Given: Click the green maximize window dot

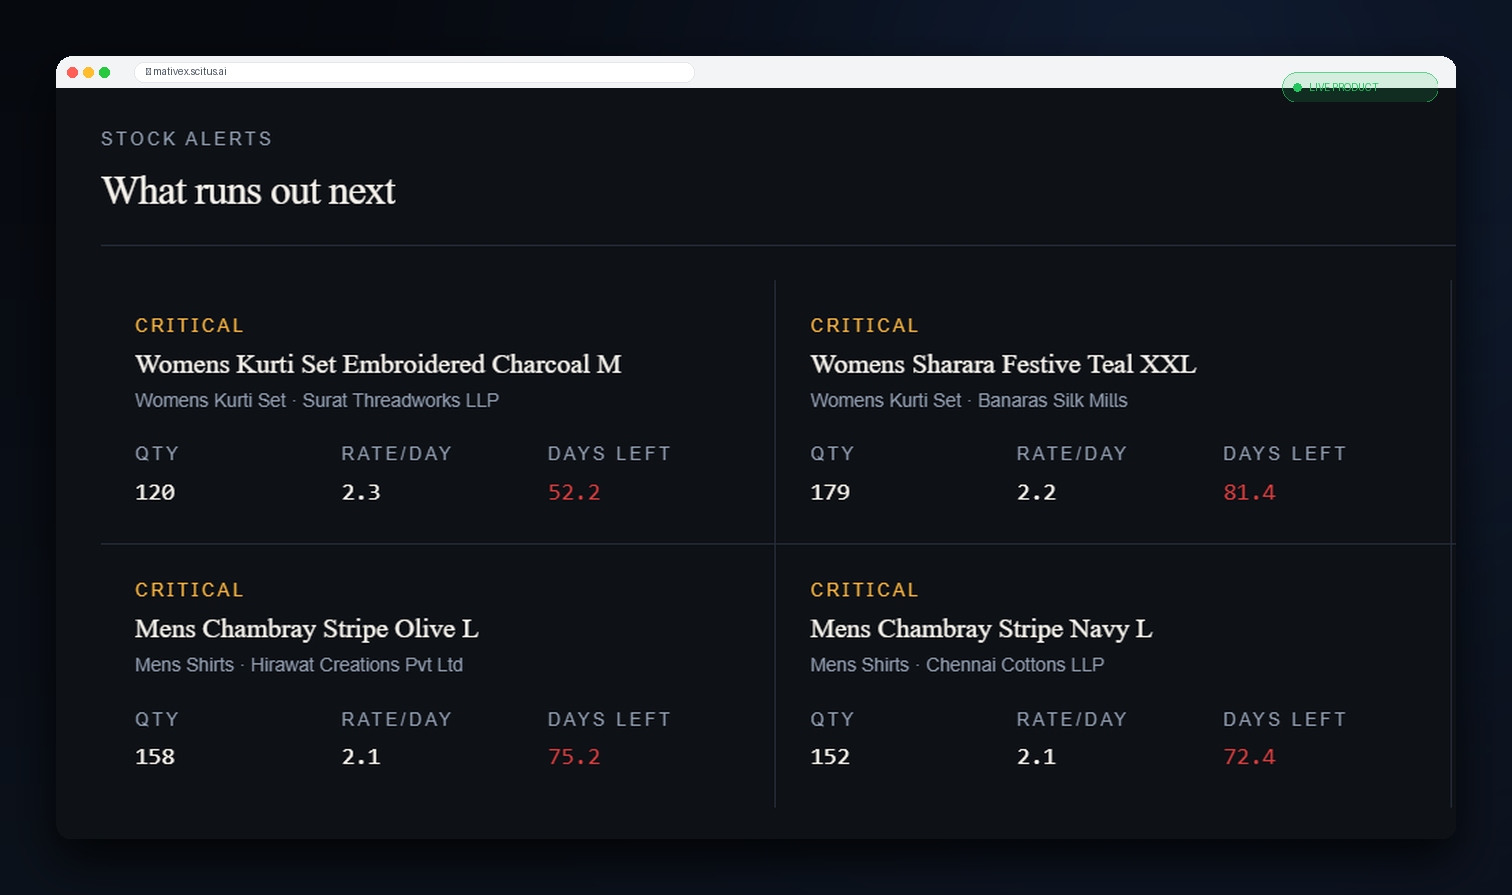Looking at the screenshot, I should (104, 72).
